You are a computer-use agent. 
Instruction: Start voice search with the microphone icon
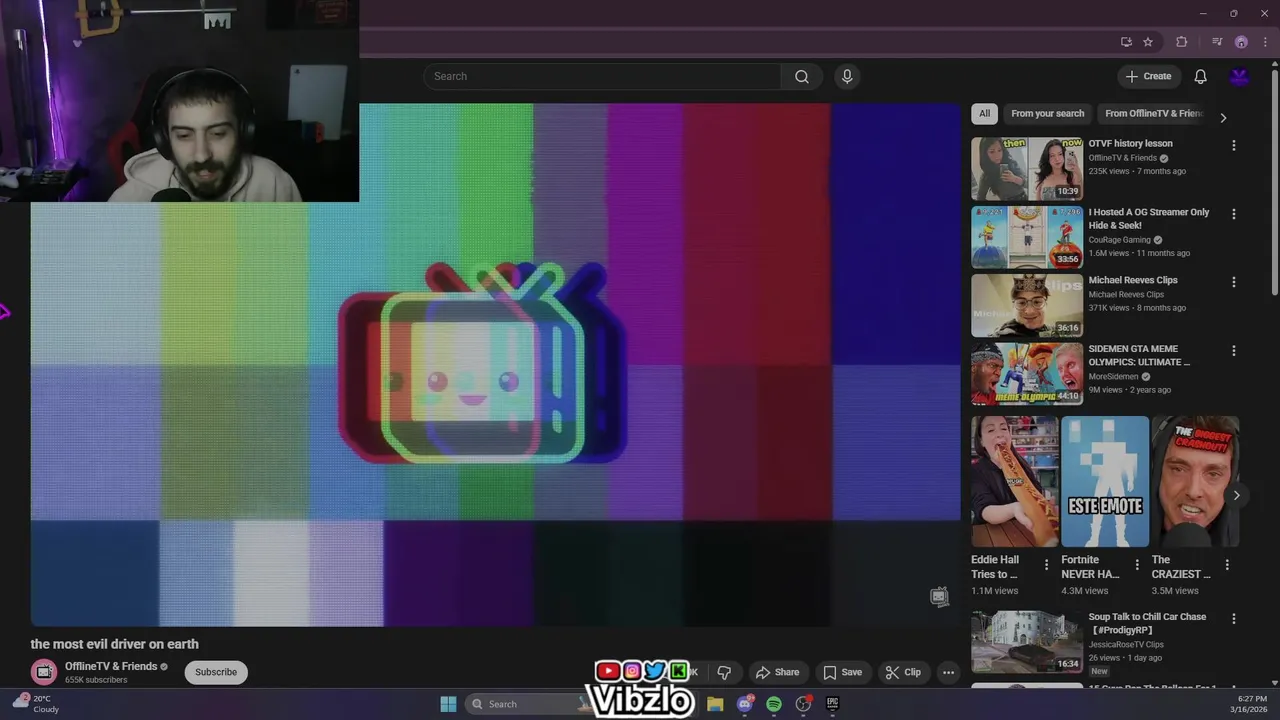(x=847, y=77)
